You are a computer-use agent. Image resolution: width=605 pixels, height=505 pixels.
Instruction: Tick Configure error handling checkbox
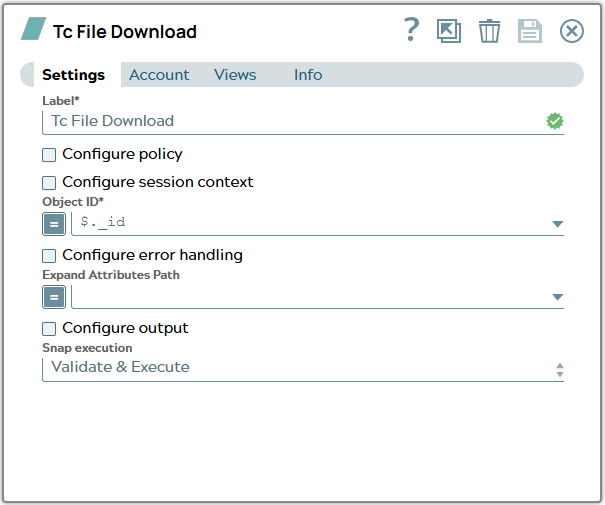coord(49,256)
